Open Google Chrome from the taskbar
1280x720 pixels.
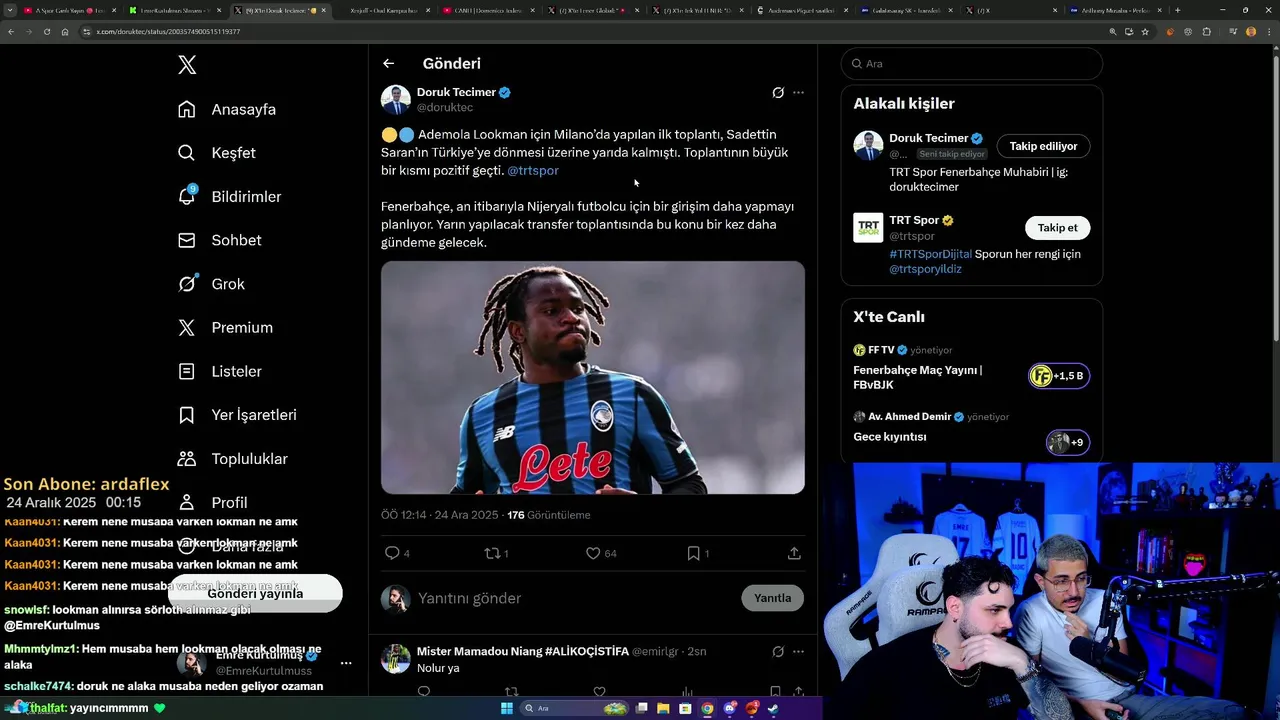(707, 709)
